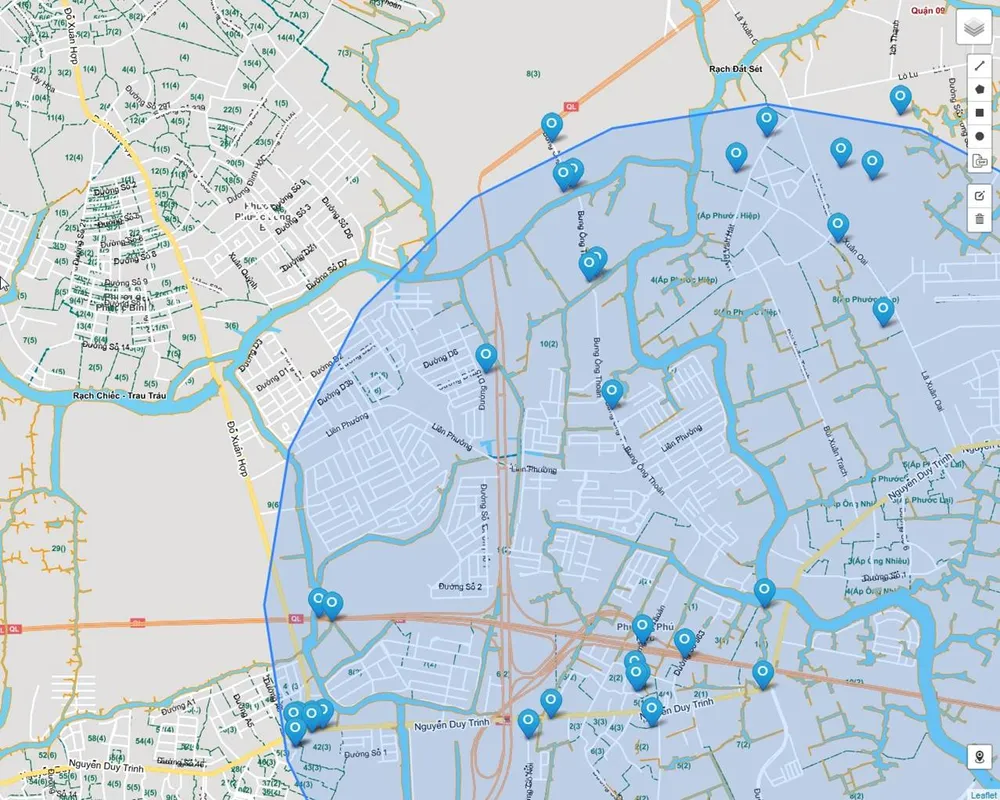Select the marker at 8(Ấp Phước Hiệp)
This screenshot has width=1000, height=800.
point(882,311)
